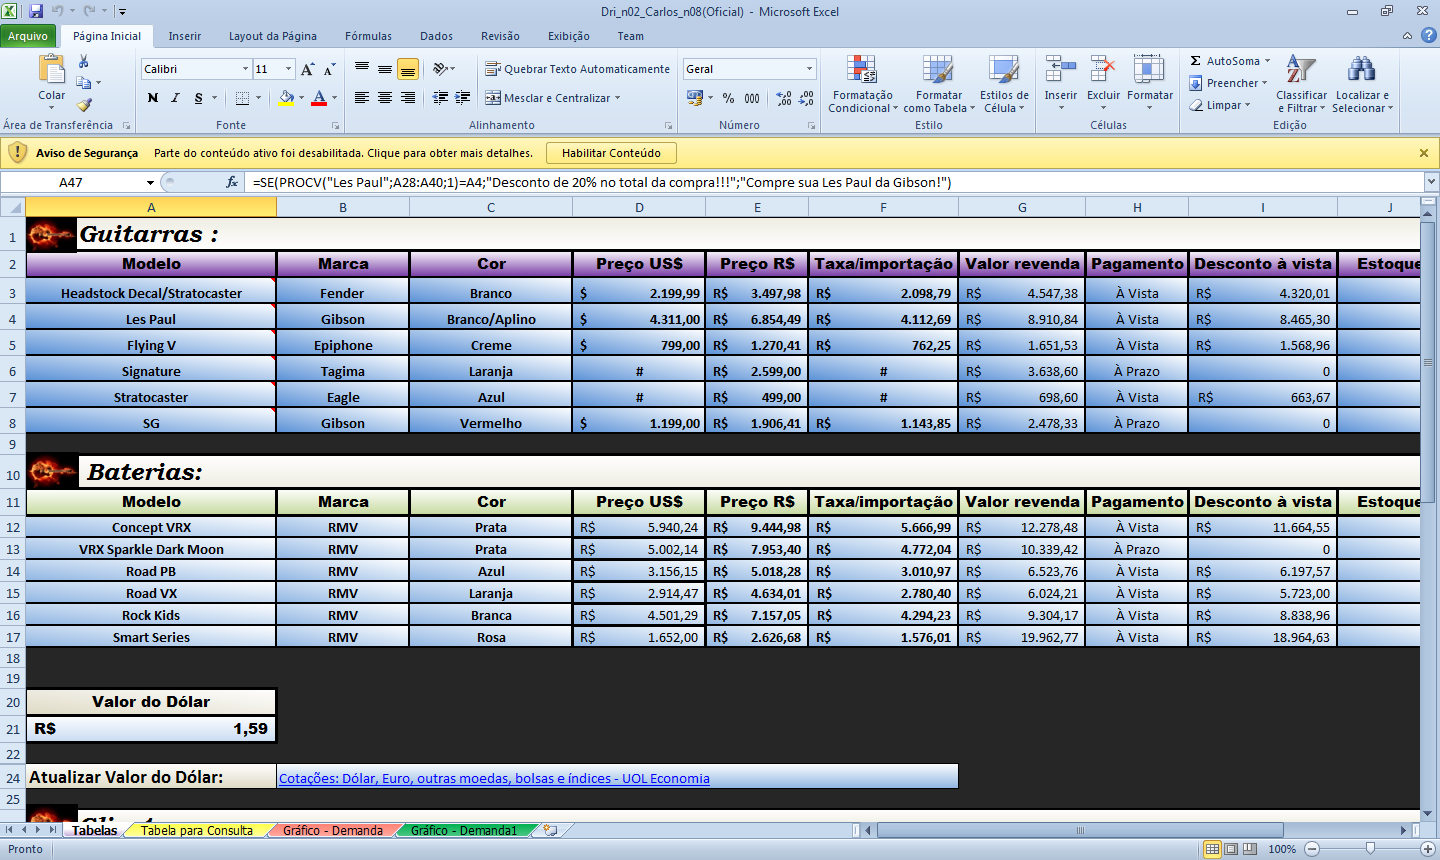Screen dimensions: 1440x860
Task: Apply thousands separator 000 icon
Action: 752,98
